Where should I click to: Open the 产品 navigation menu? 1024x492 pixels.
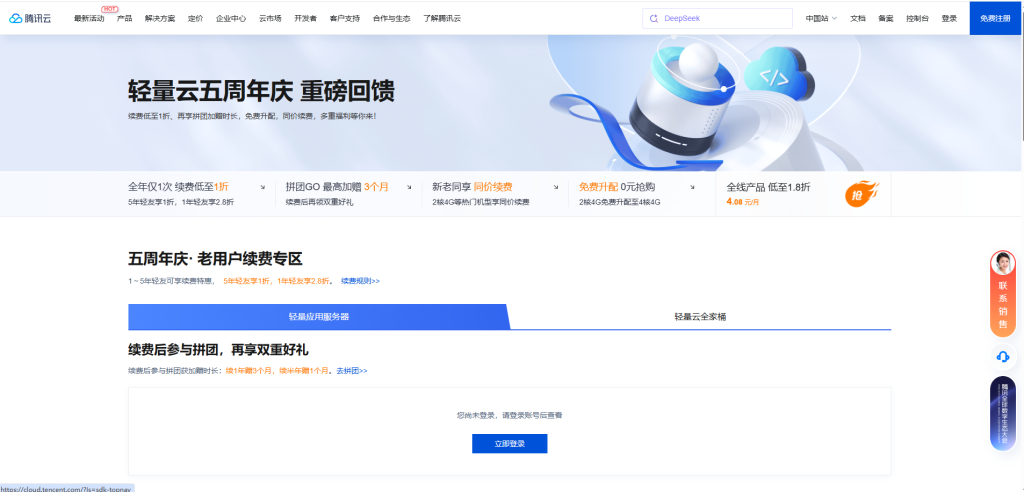coord(124,18)
